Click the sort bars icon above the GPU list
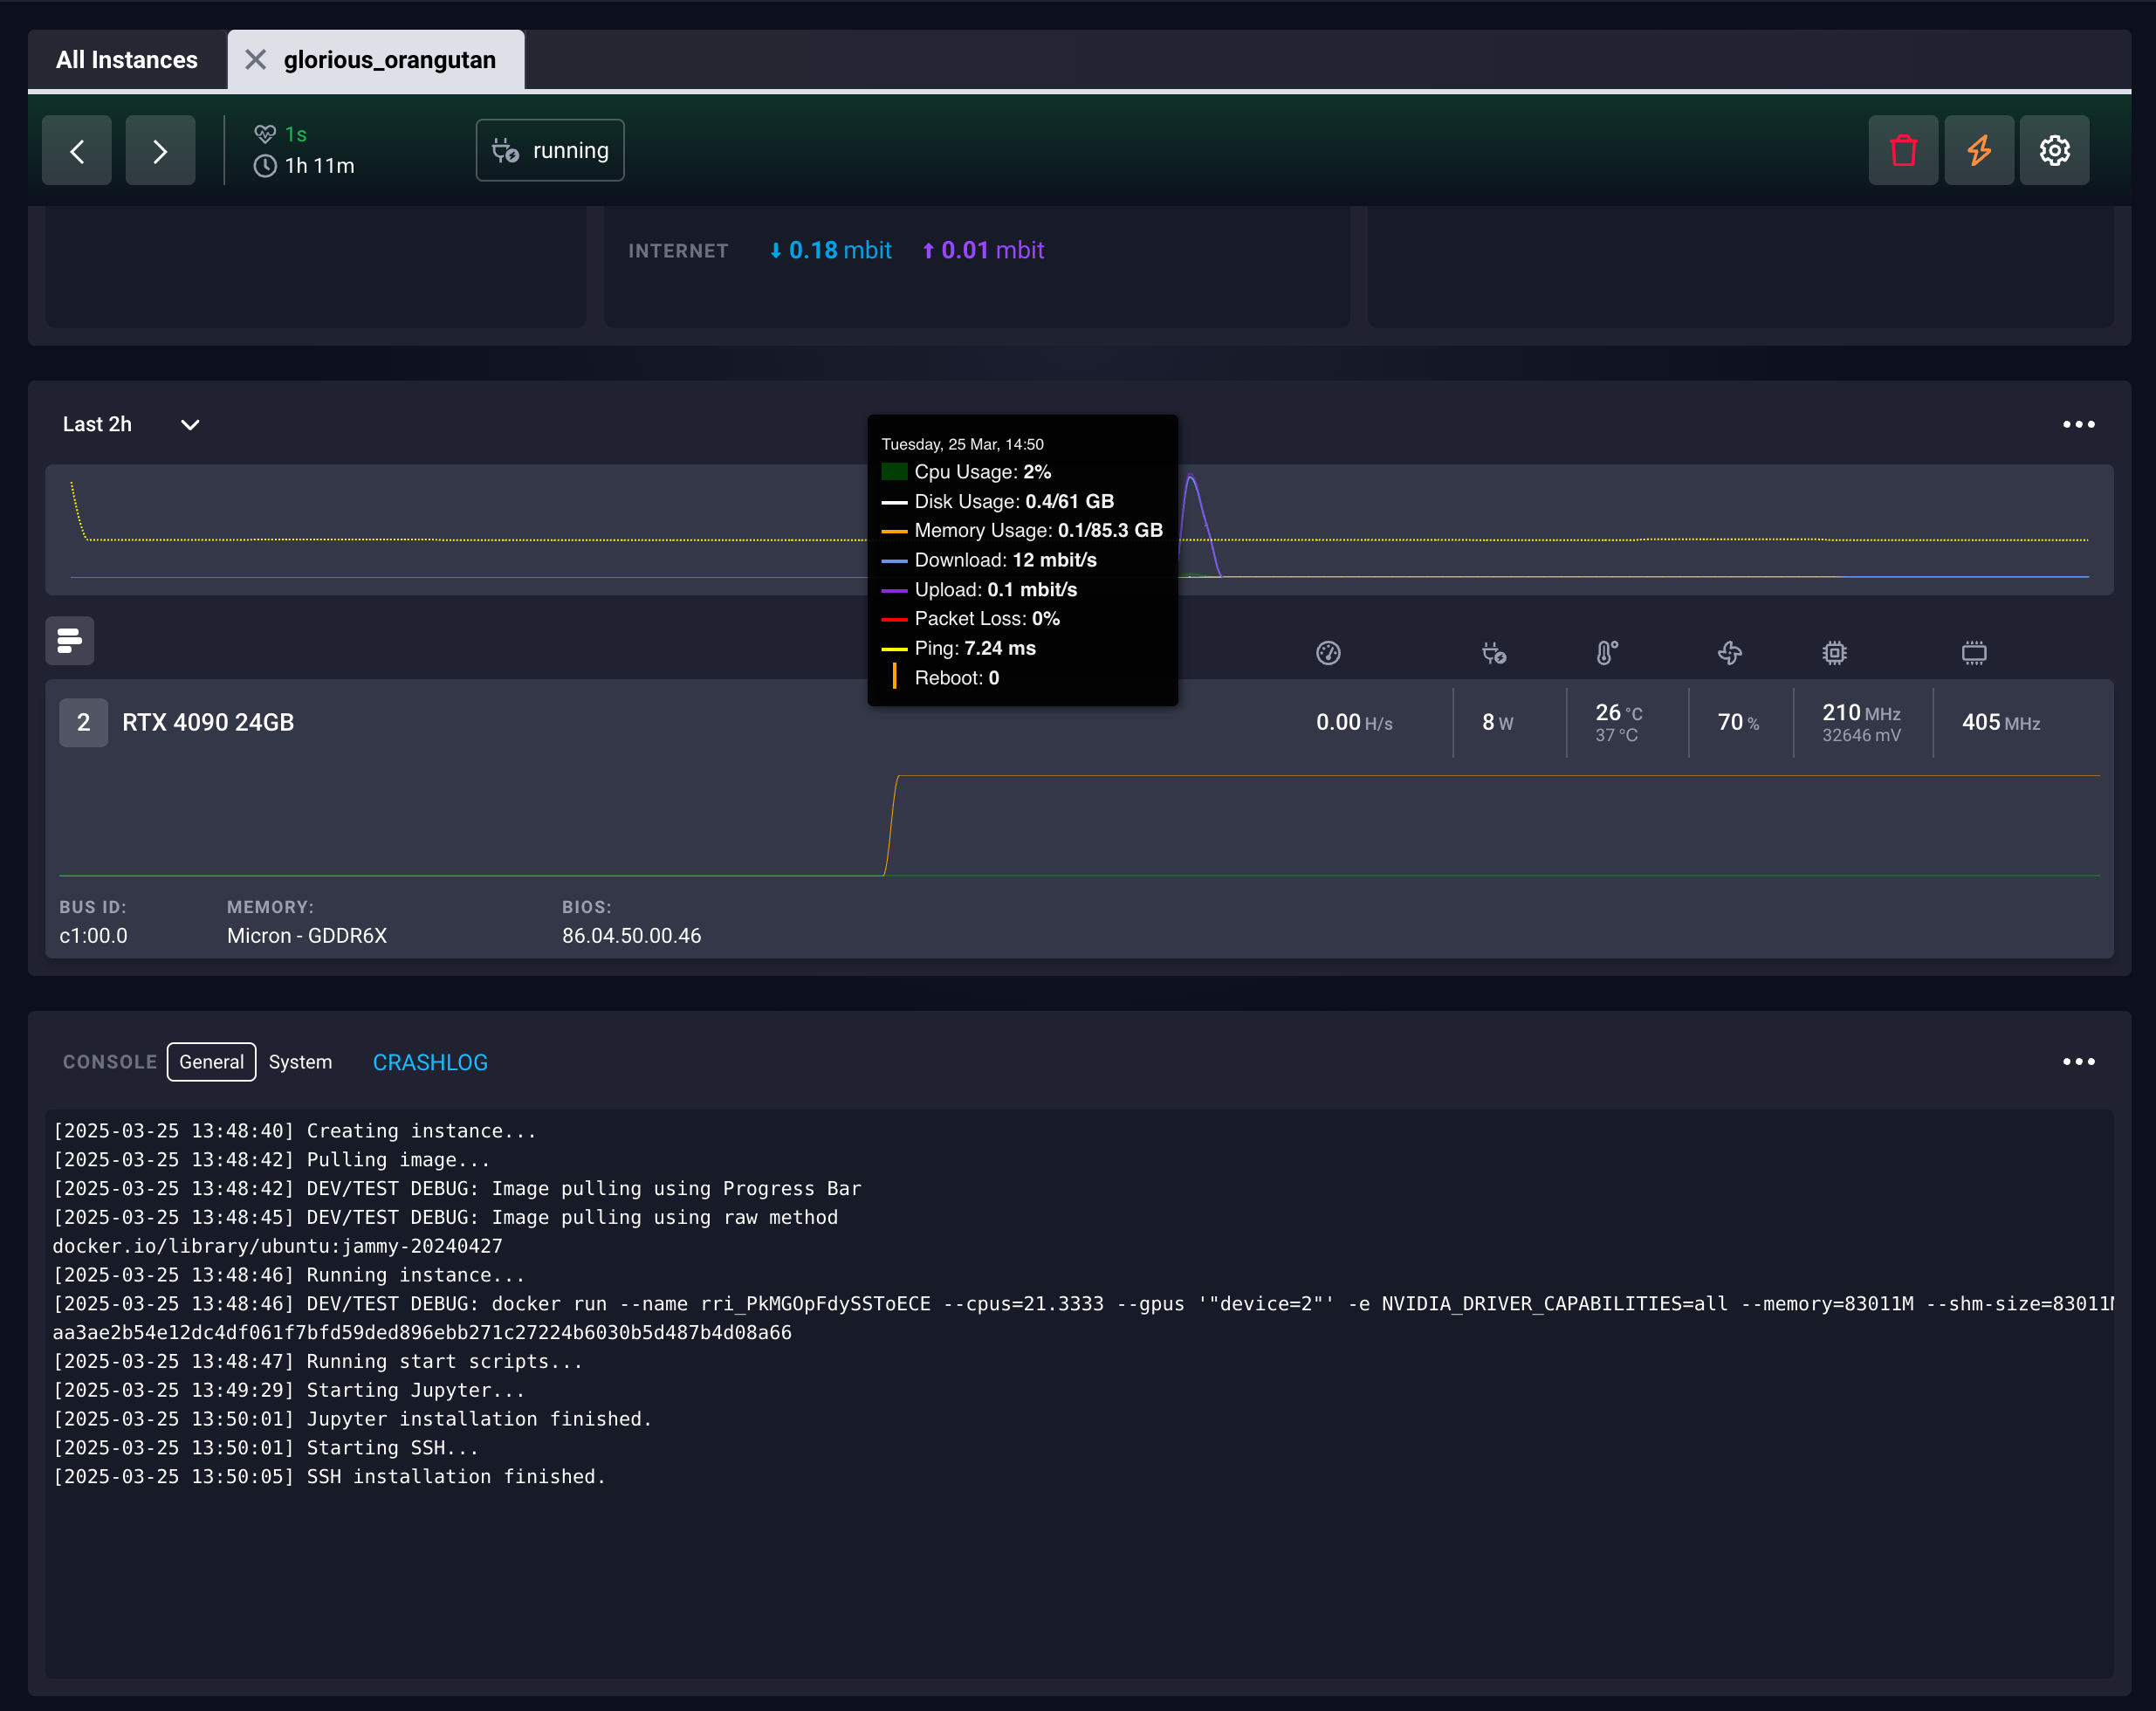This screenshot has height=1711, width=2156. [x=69, y=640]
